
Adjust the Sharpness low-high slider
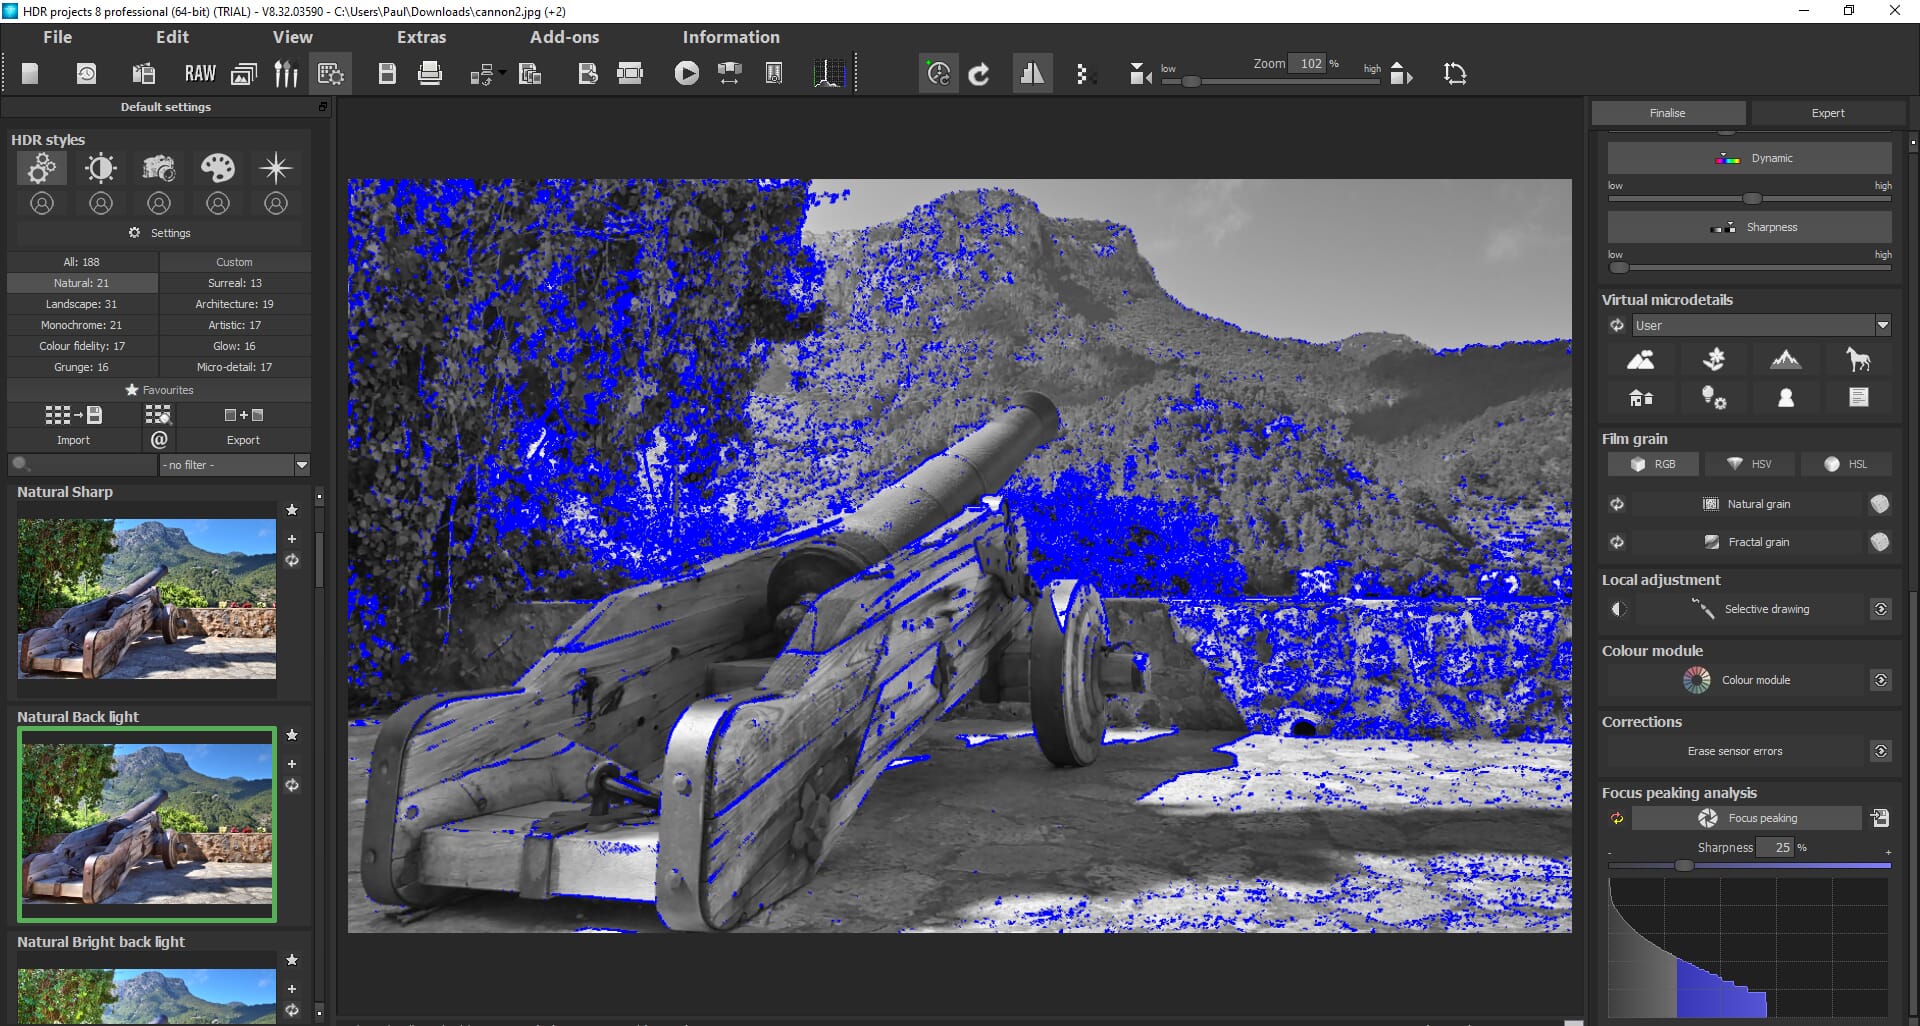coord(1750,268)
